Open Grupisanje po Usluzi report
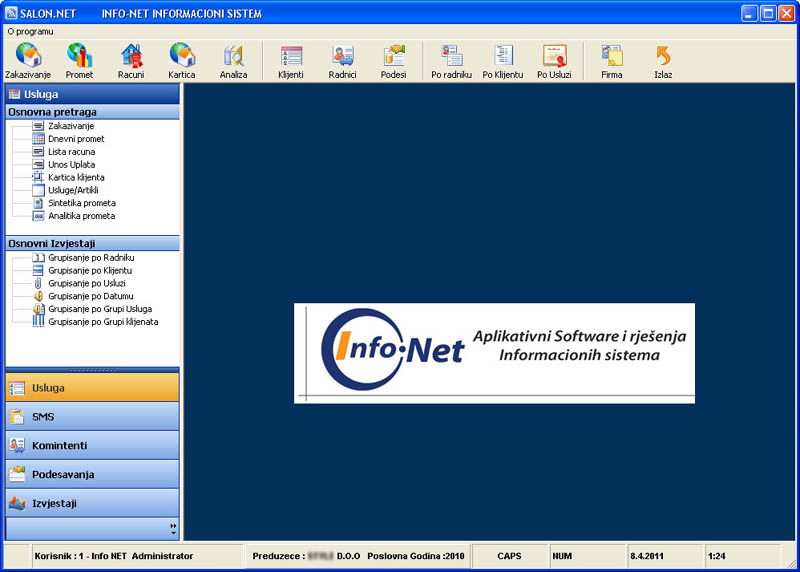 pos(87,283)
